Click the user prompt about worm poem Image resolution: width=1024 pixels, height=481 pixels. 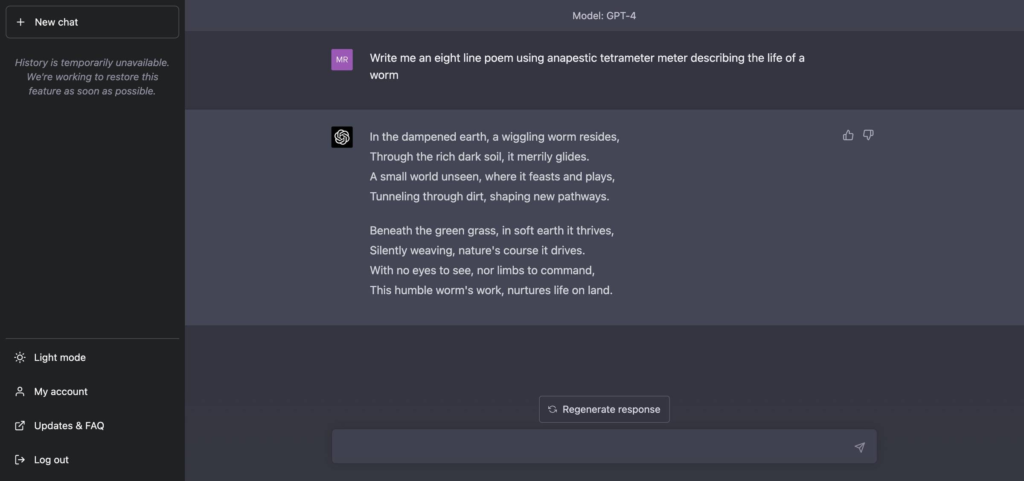(587, 66)
